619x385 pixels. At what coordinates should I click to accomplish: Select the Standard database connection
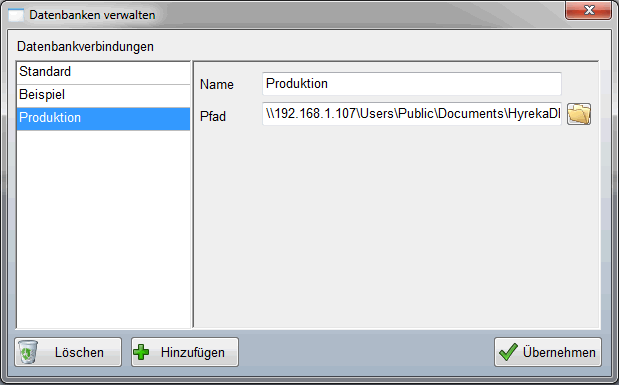103,72
